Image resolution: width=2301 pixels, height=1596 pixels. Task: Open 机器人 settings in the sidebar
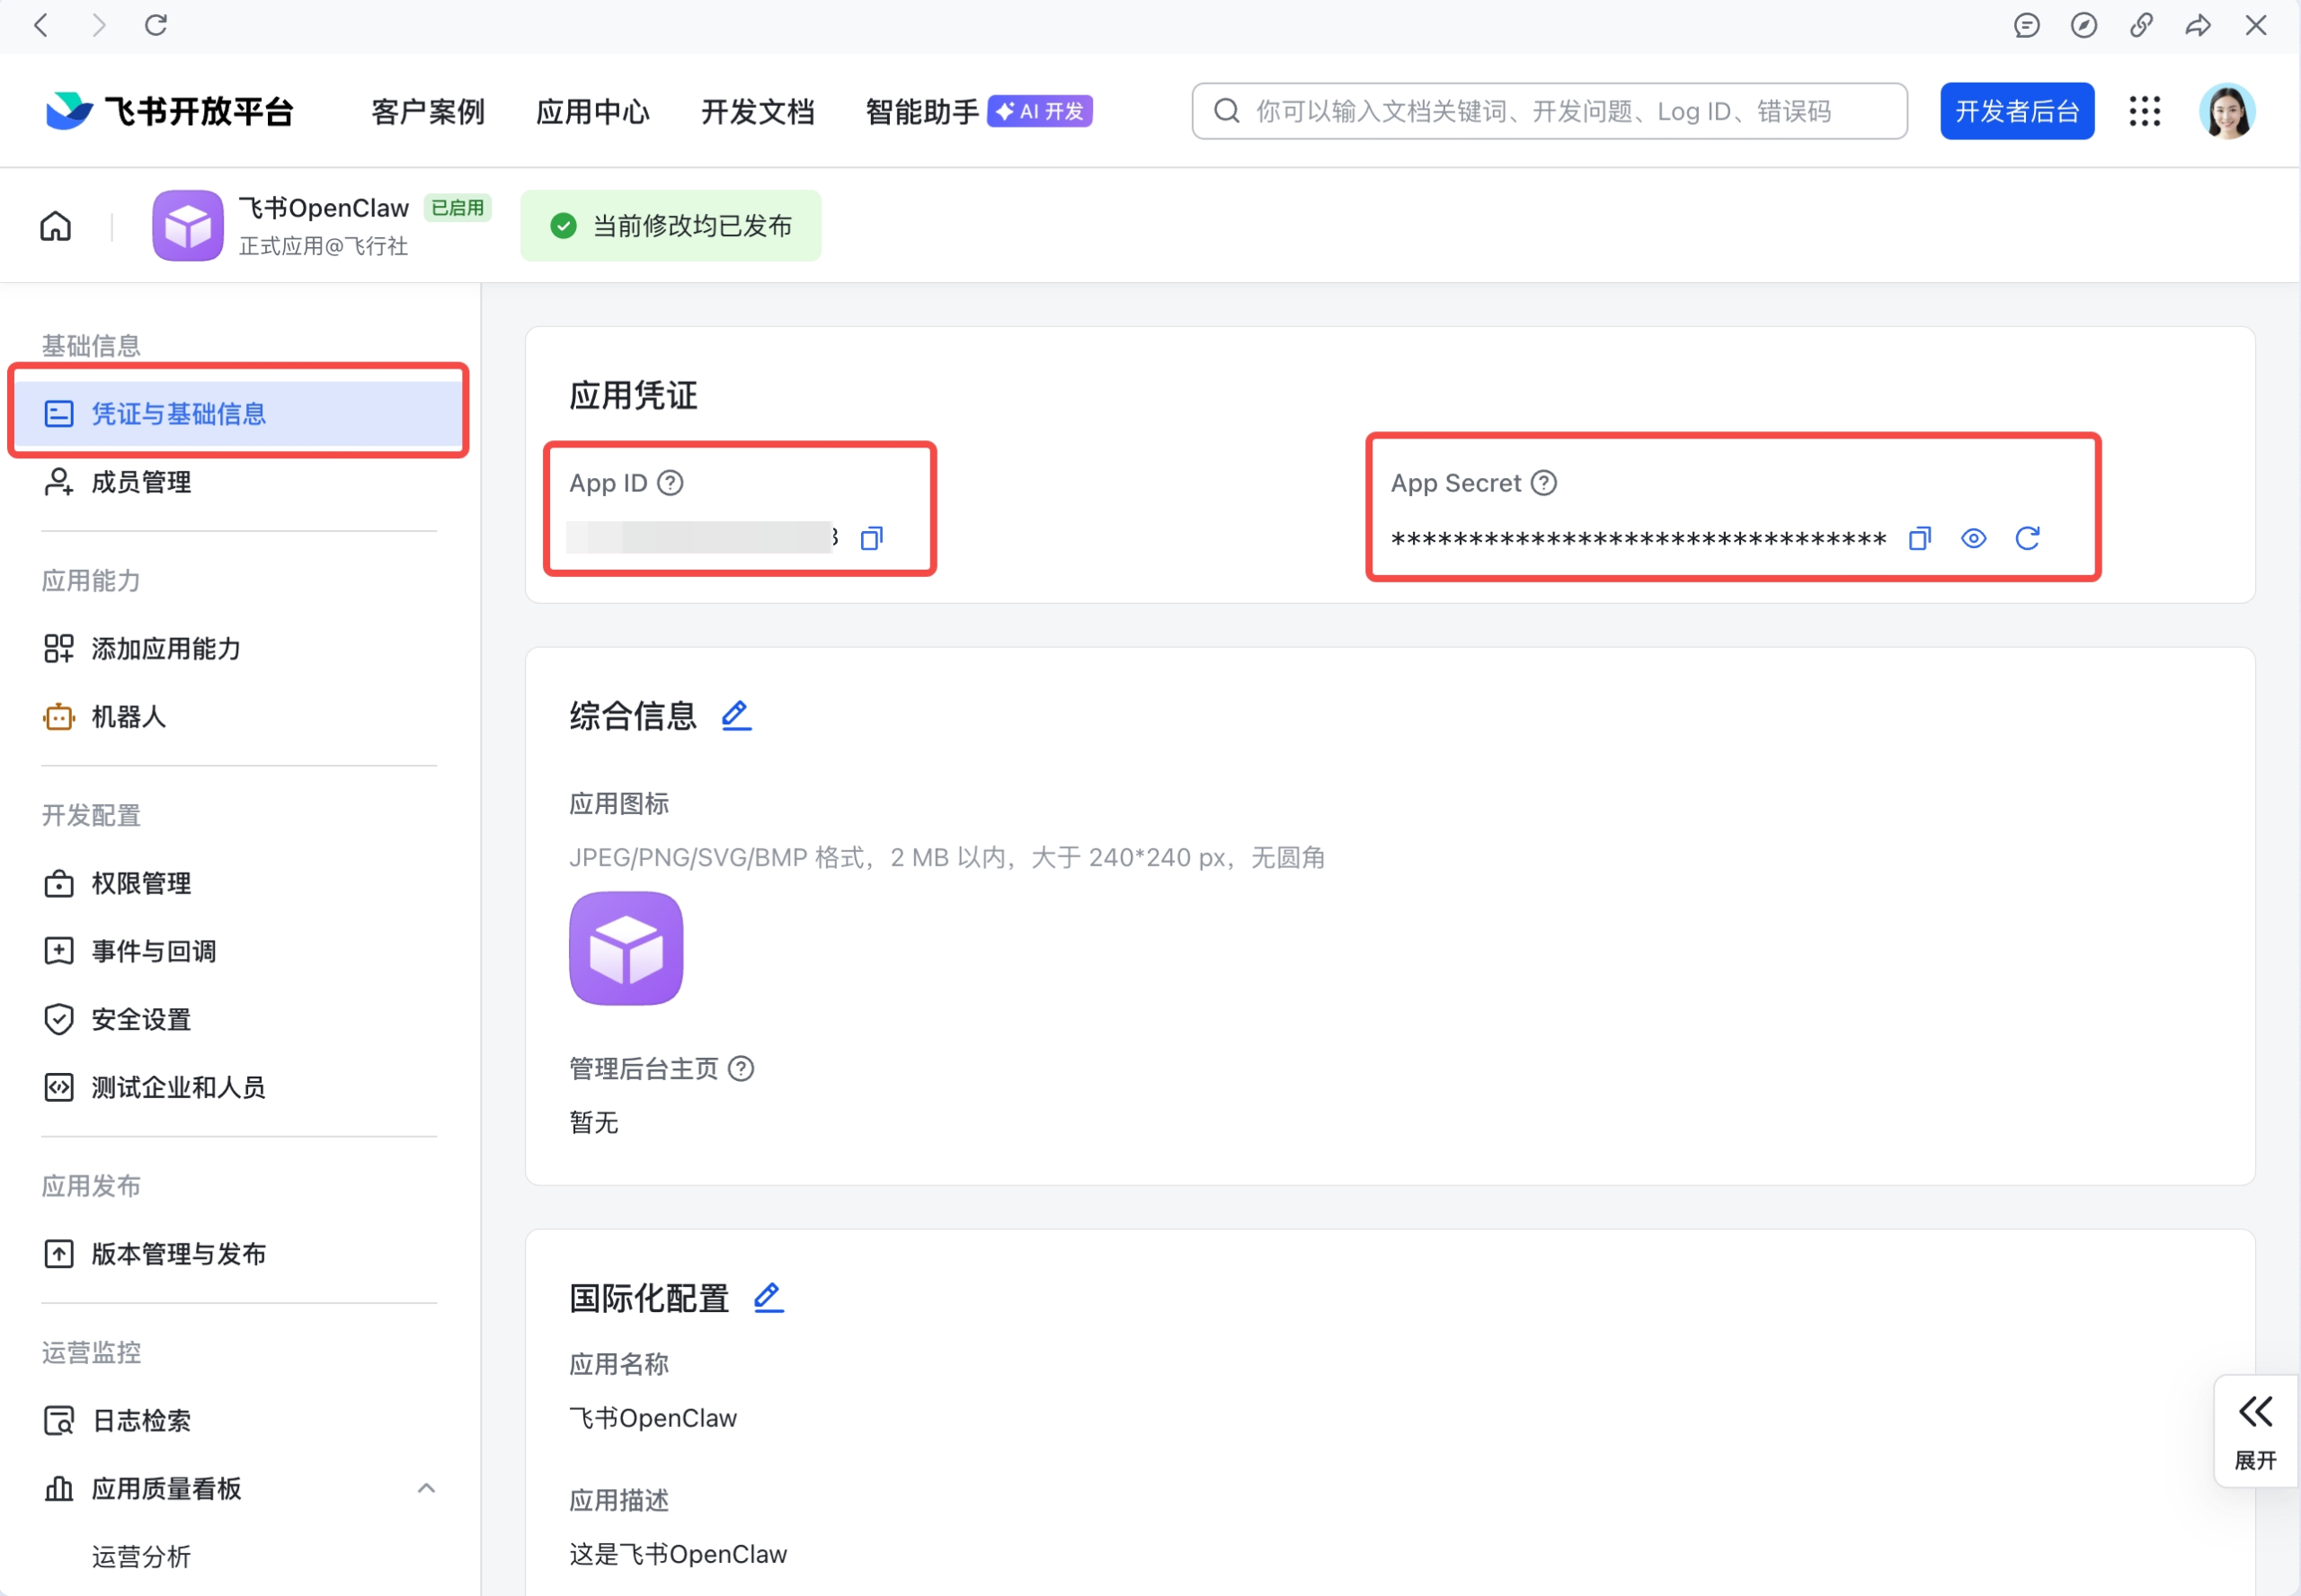[128, 716]
